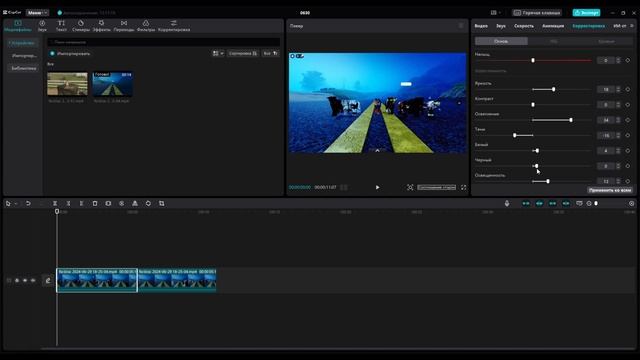Split the clip at the playhead
The image size is (640, 360).
55,203
